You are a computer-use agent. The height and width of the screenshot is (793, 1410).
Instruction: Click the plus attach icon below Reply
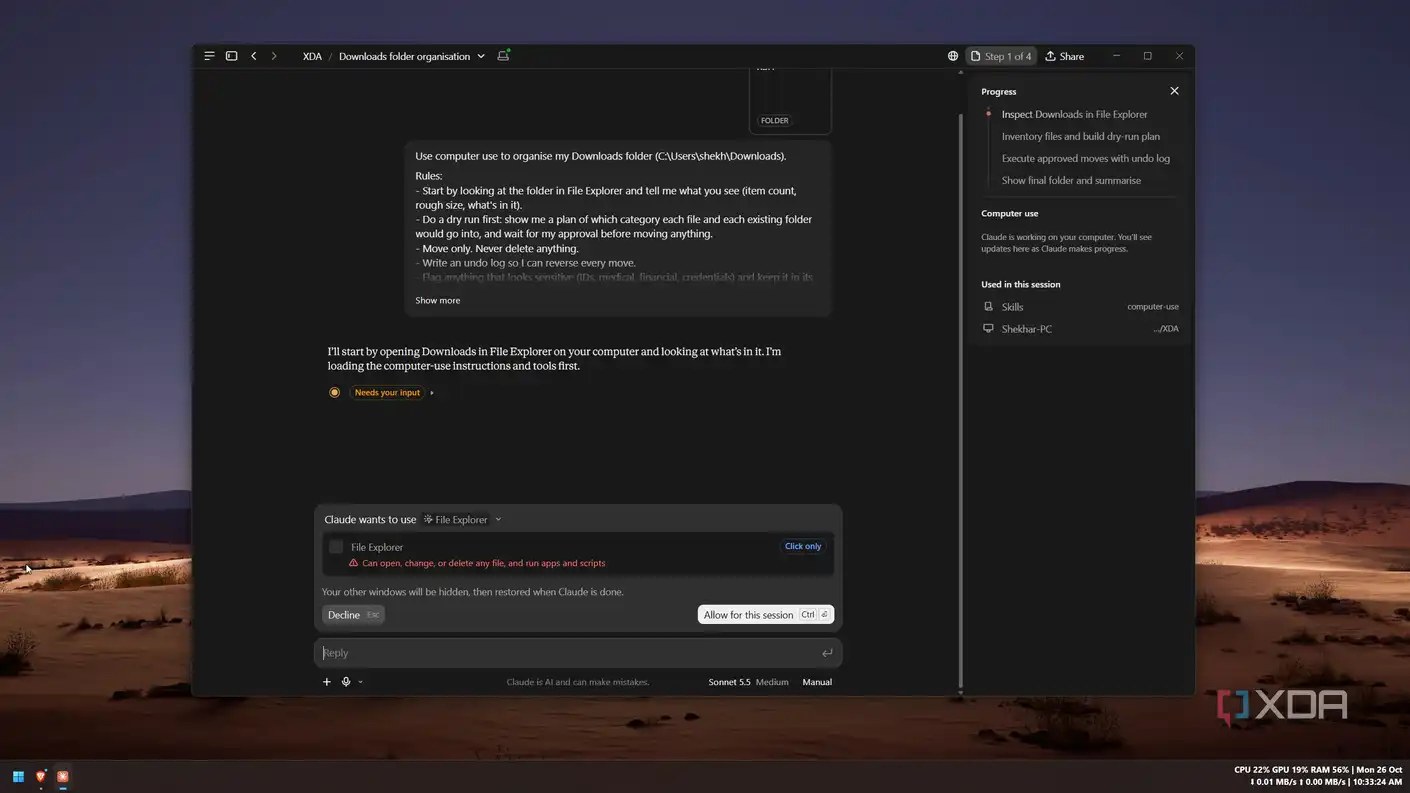(x=326, y=682)
